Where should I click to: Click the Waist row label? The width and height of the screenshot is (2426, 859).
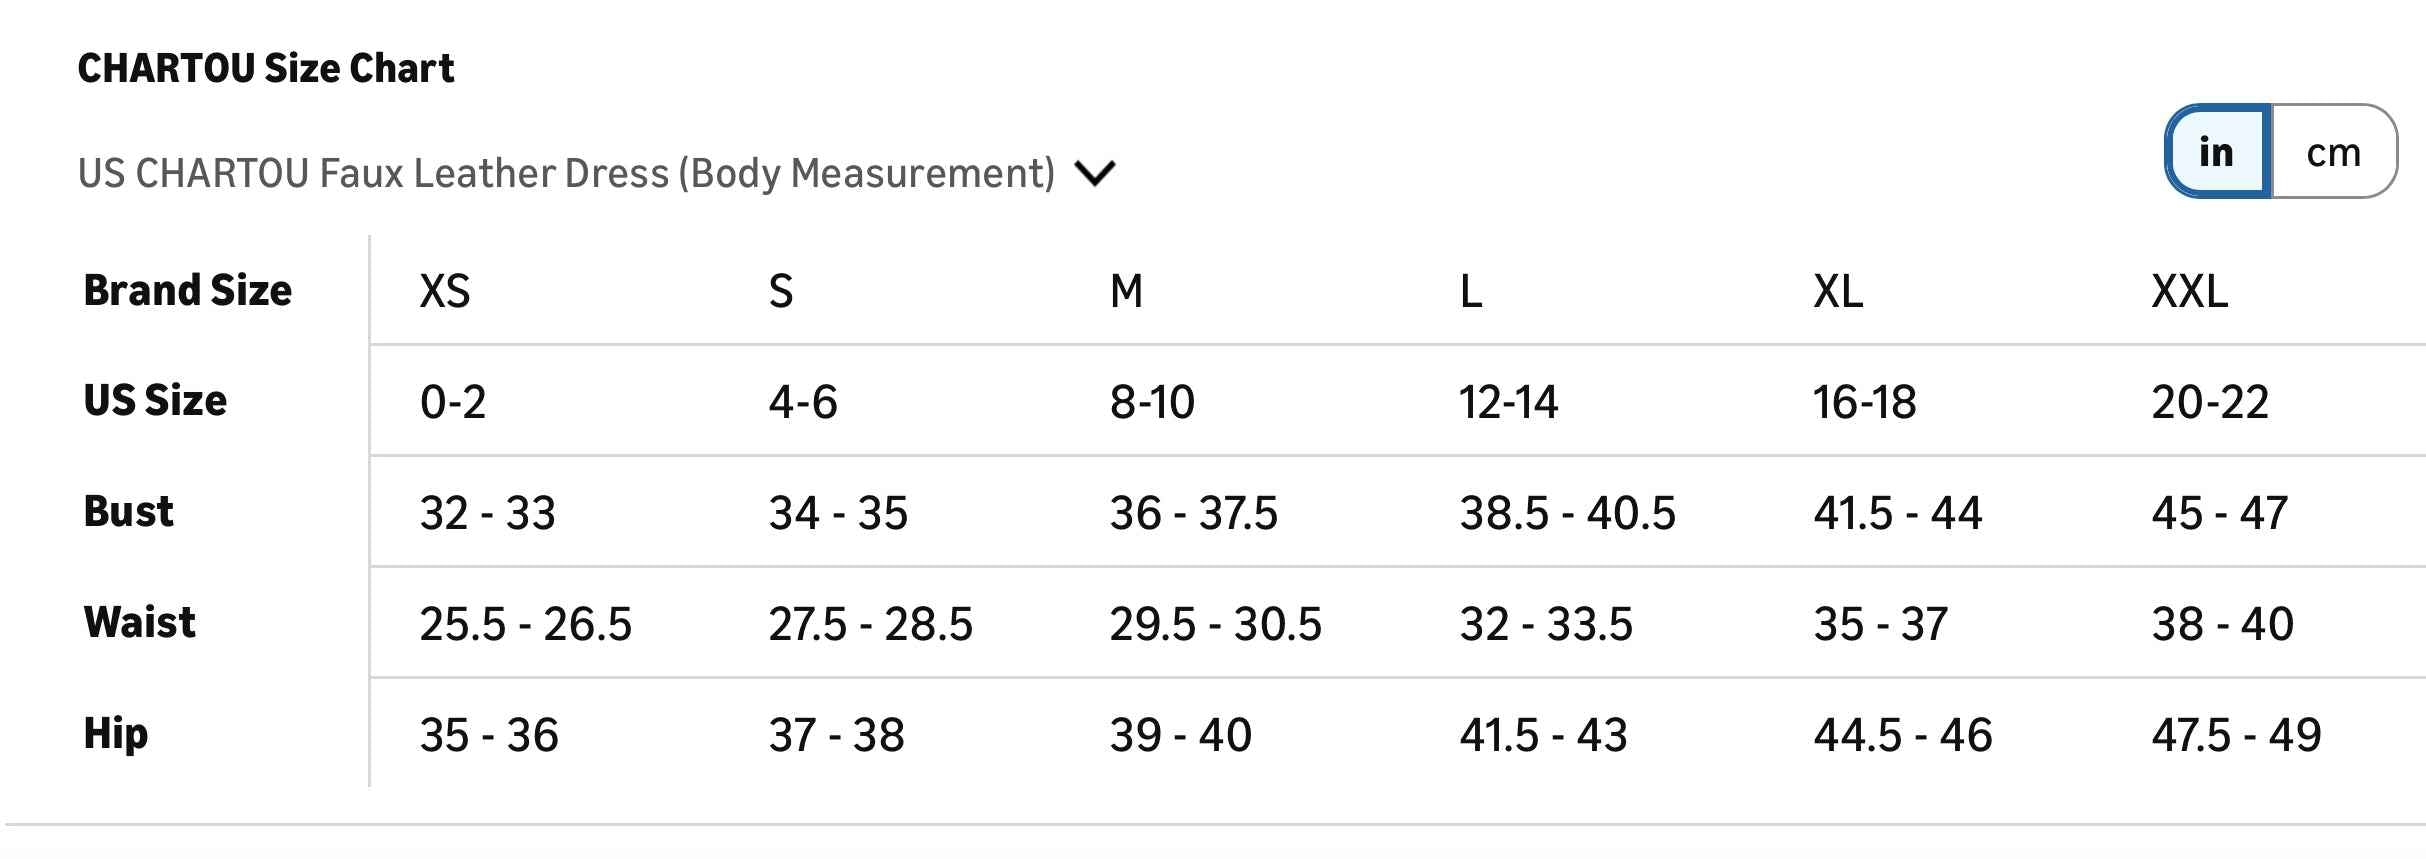pos(139,622)
